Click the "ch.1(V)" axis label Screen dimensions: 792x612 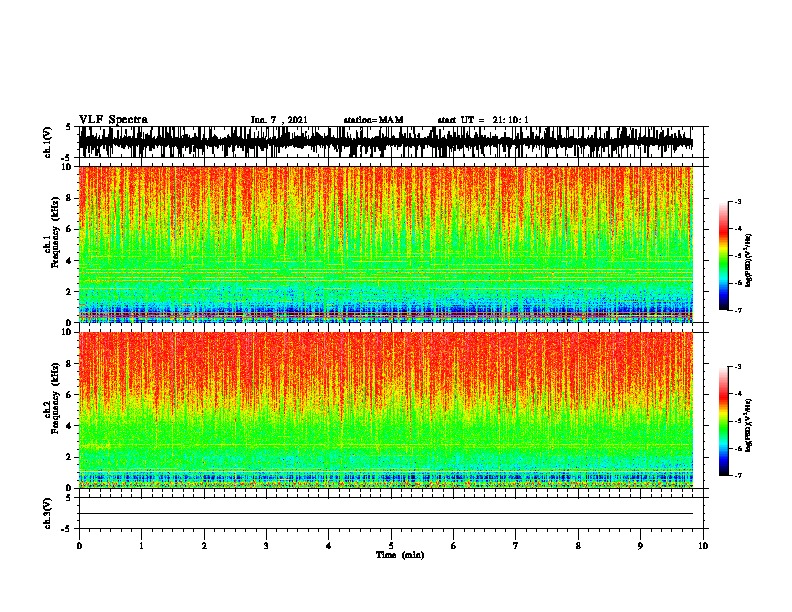[x=47, y=142]
